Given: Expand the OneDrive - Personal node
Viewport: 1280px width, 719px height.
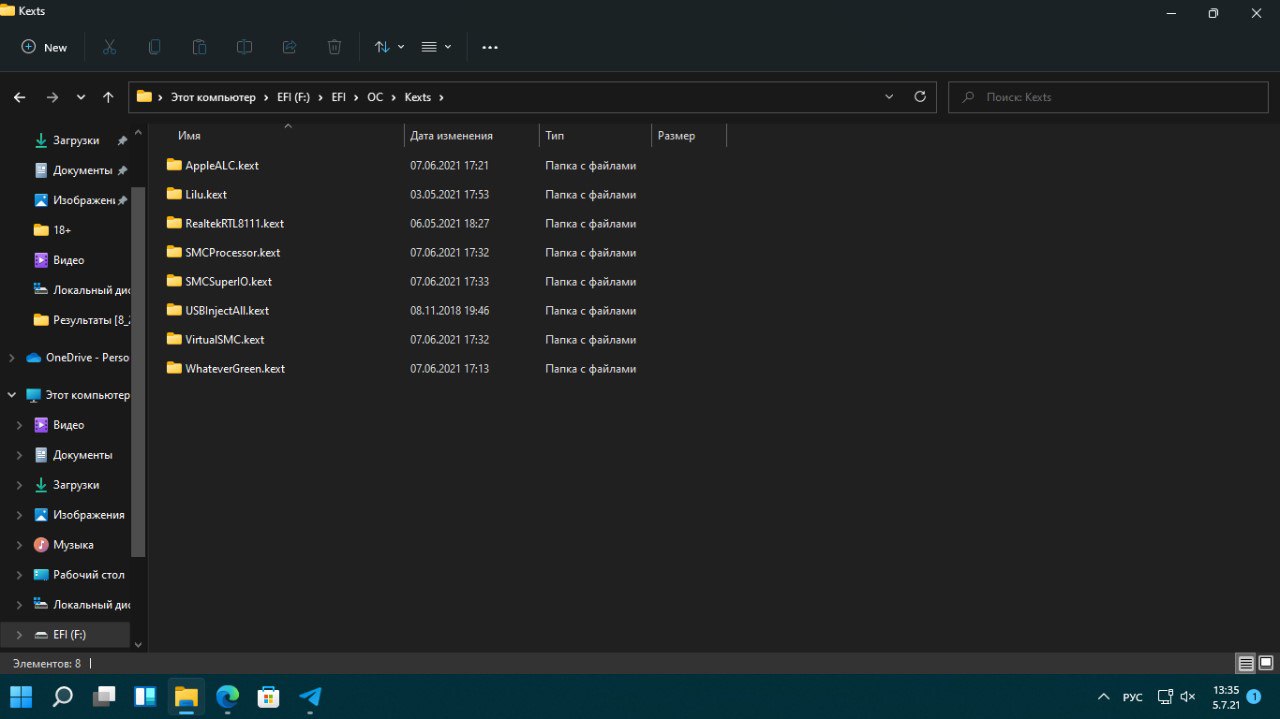Looking at the screenshot, I should pyautogui.click(x=11, y=357).
